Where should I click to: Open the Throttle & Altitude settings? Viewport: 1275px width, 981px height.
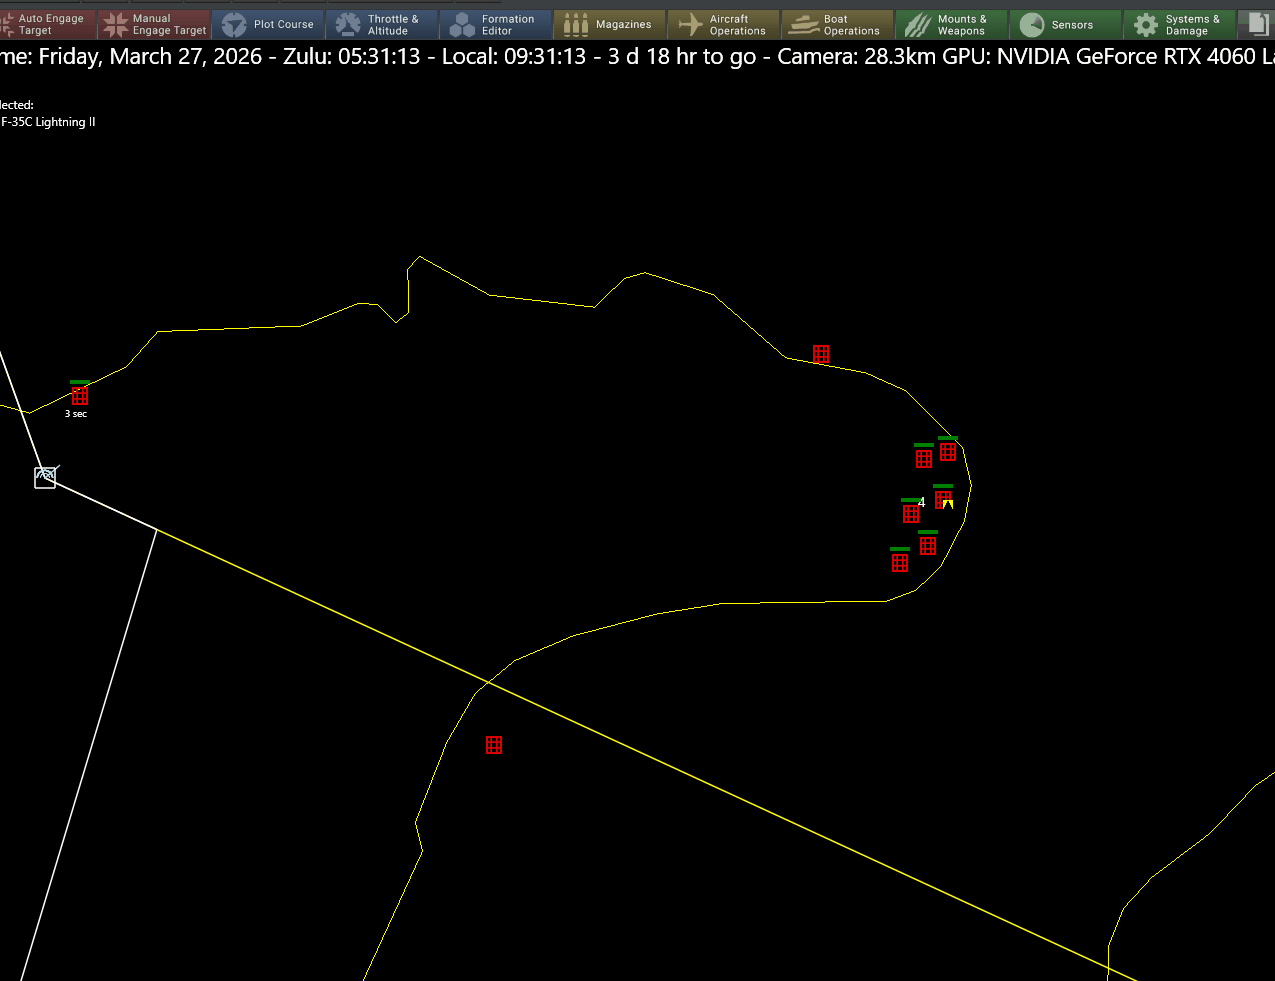382,24
